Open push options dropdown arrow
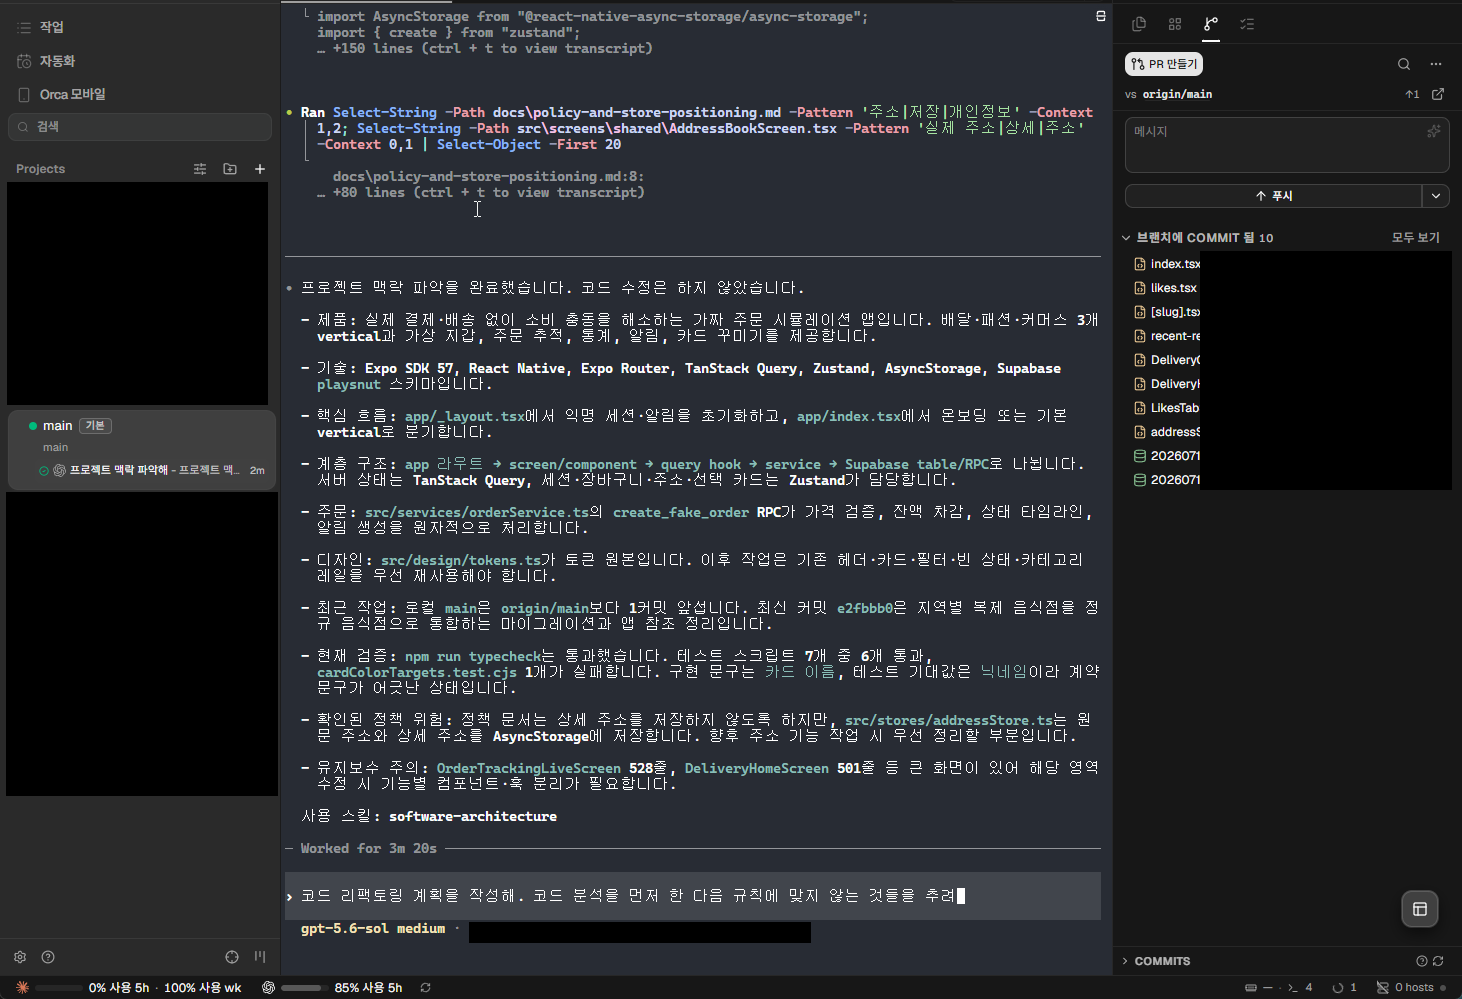1462x999 pixels. tap(1436, 196)
